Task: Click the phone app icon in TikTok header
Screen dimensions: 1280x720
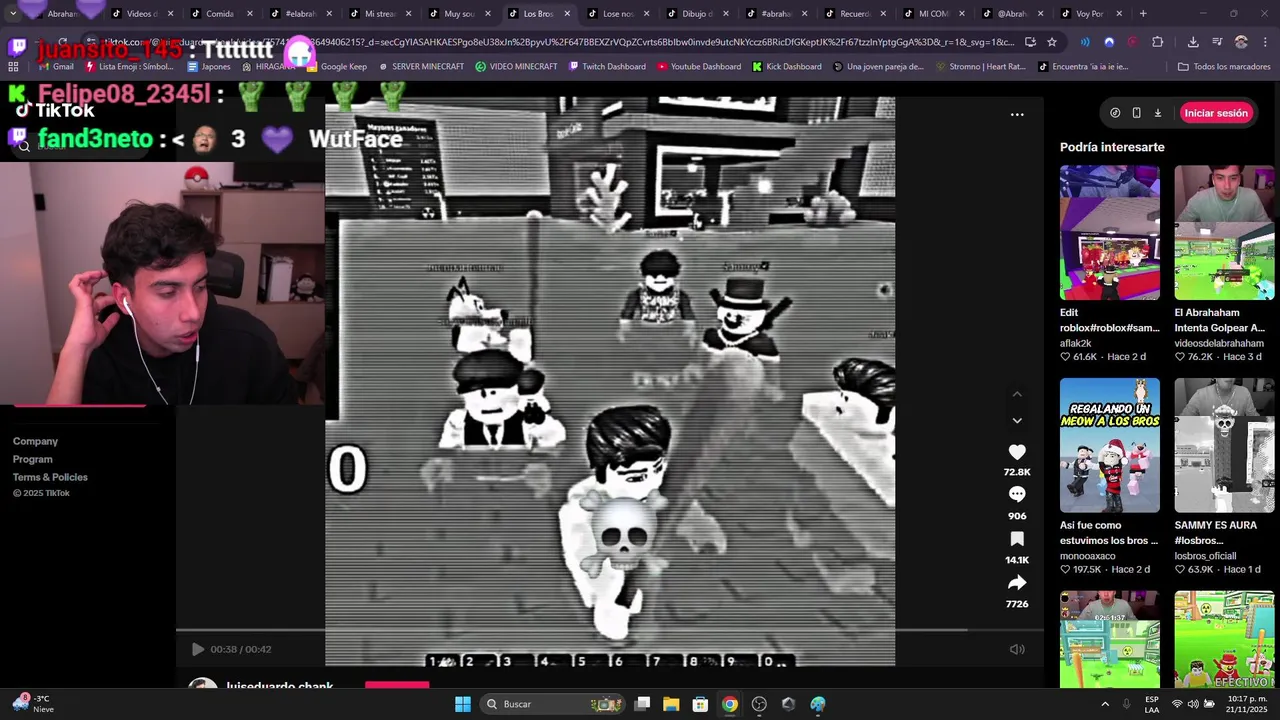Action: tap(1136, 113)
